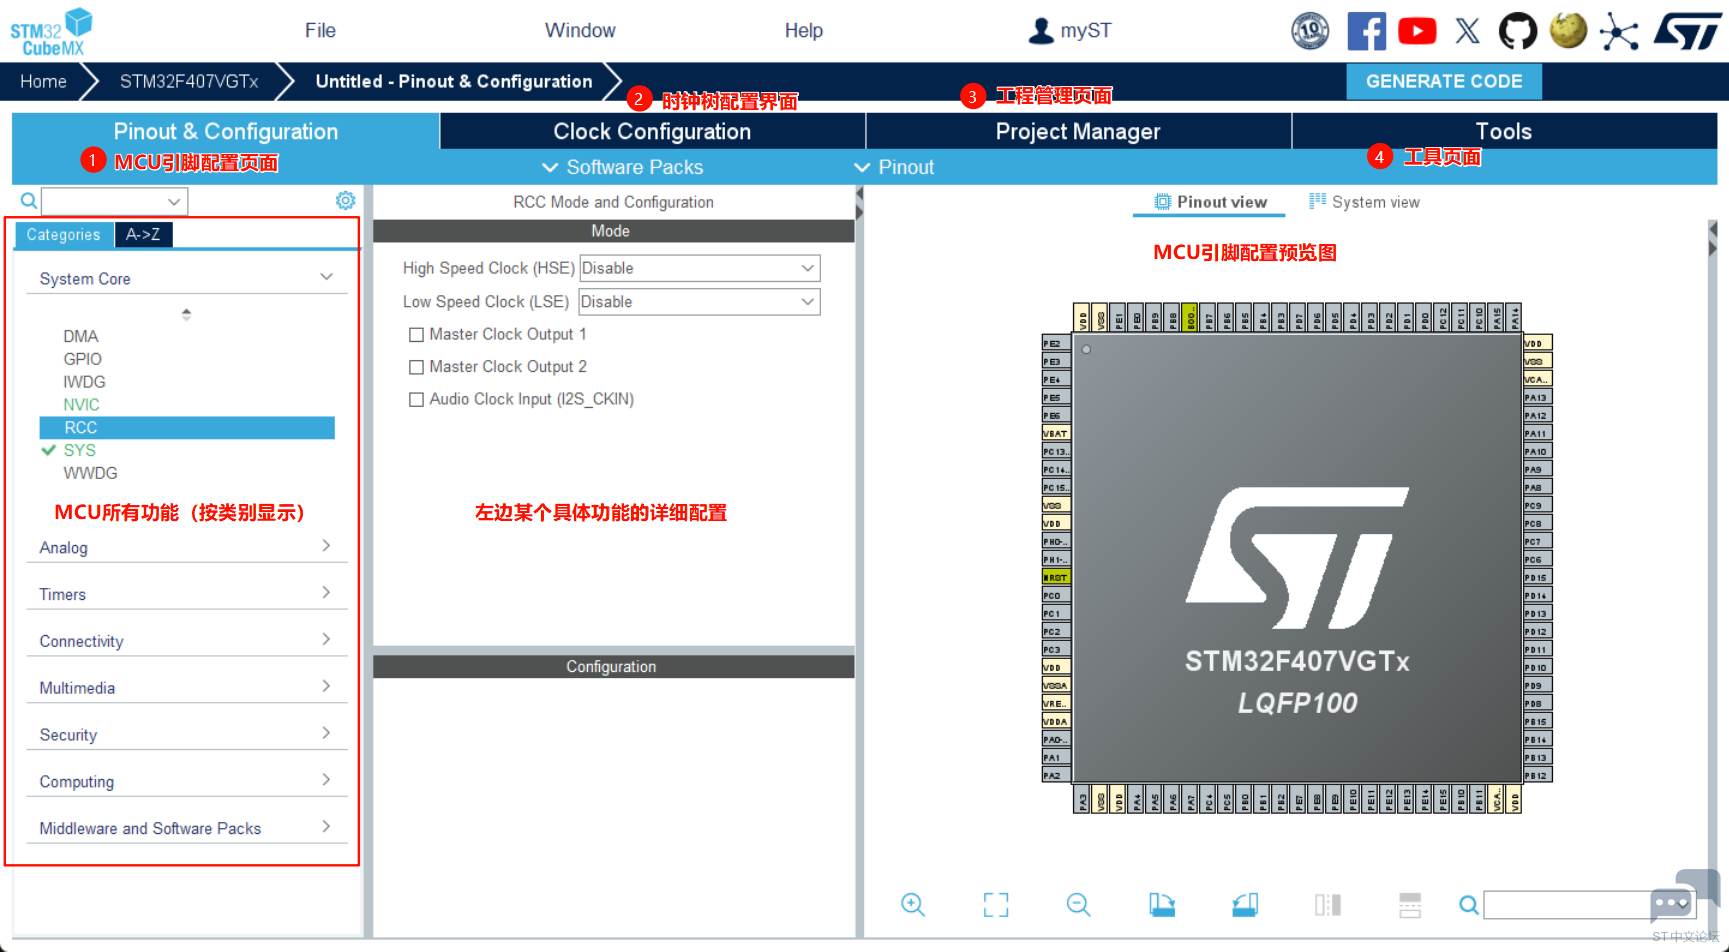Enable Master Clock Output 2
Viewport: 1729px width, 952px height.
416,368
